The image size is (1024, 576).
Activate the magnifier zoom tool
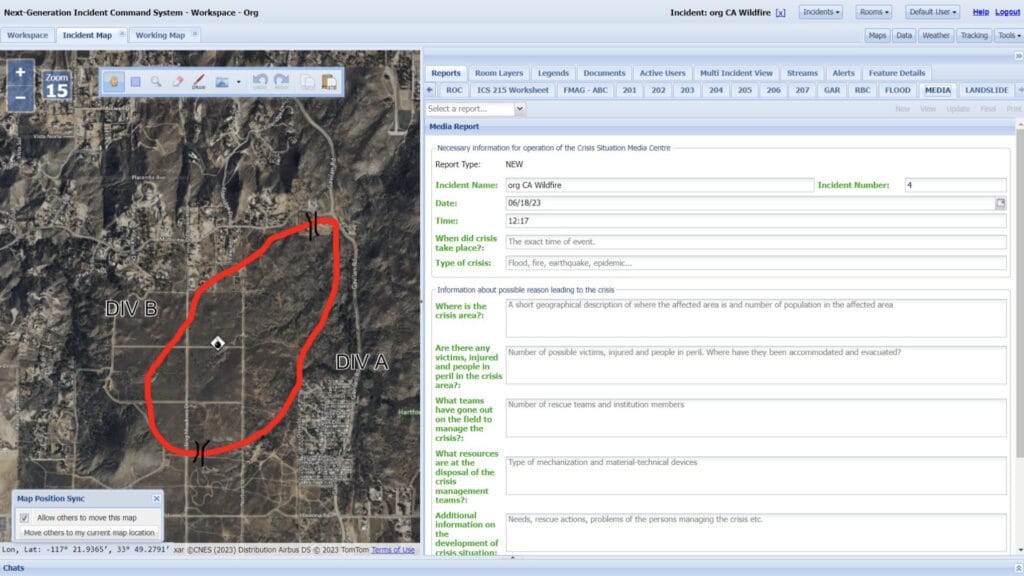point(156,82)
